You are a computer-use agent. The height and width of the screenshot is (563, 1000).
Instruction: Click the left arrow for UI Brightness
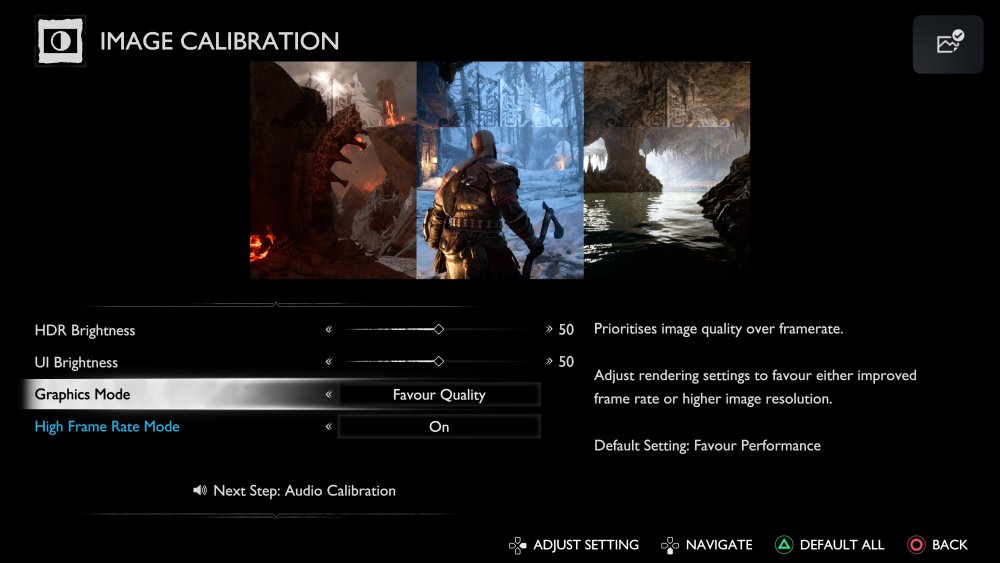click(x=328, y=362)
